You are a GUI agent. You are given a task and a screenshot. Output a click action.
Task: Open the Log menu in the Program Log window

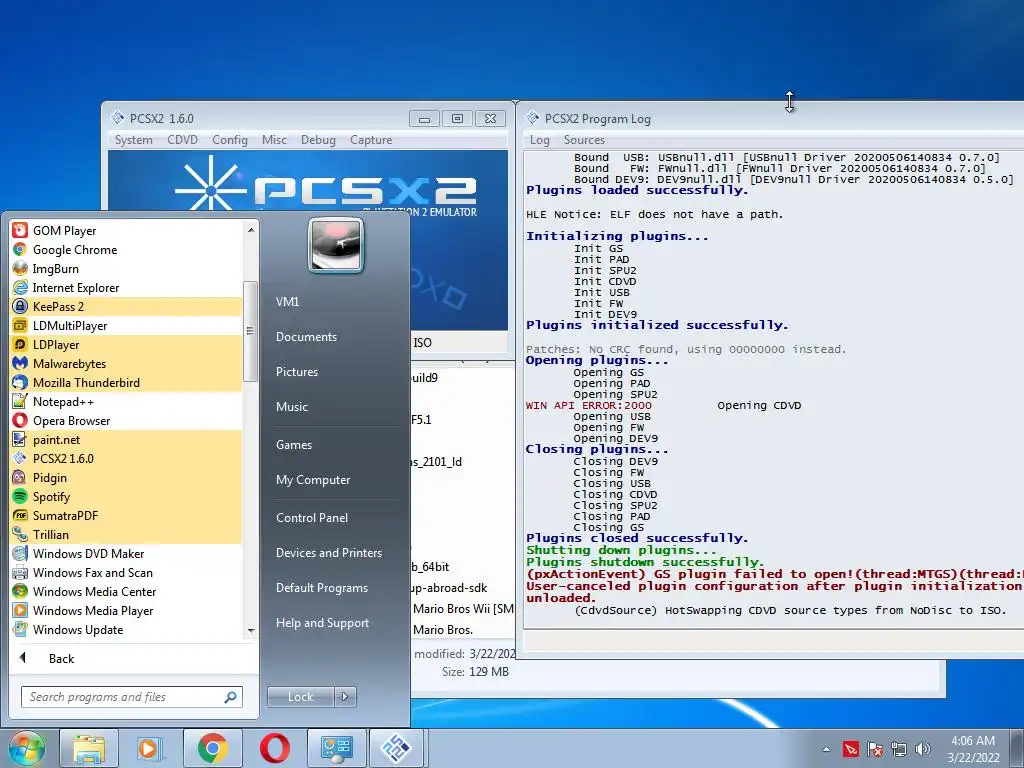[539, 140]
